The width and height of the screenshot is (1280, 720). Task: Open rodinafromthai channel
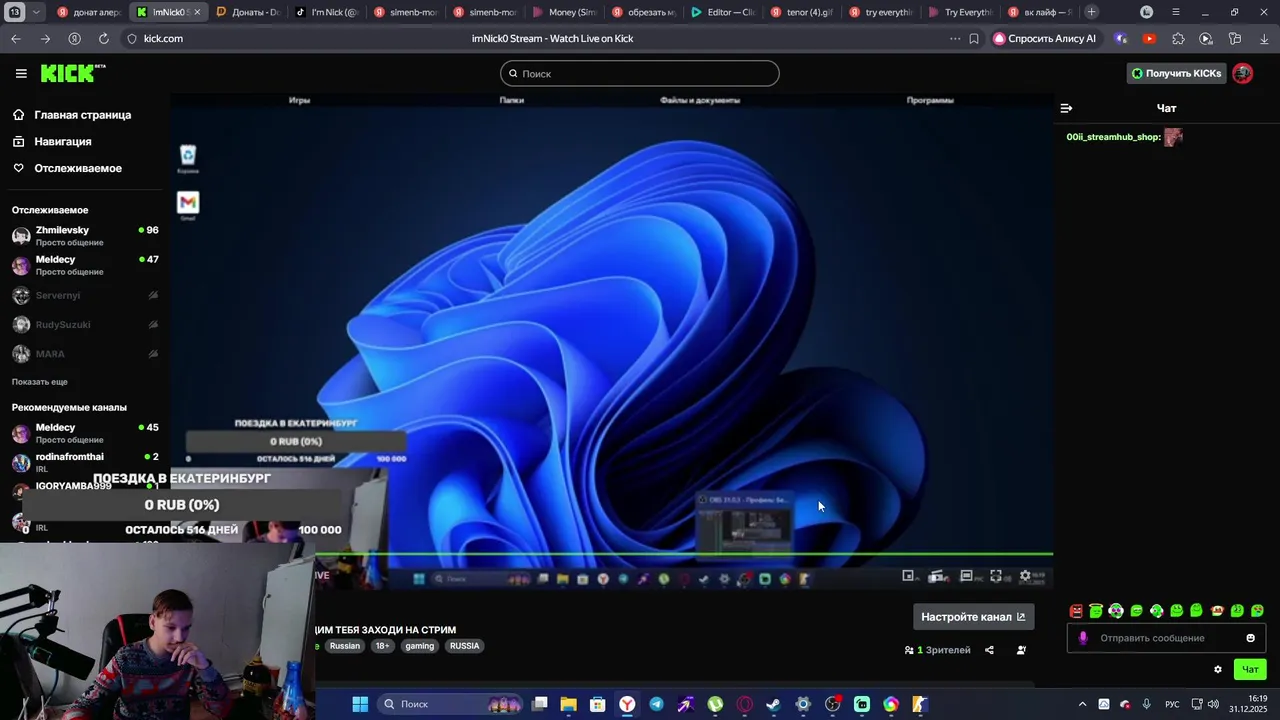click(85, 462)
